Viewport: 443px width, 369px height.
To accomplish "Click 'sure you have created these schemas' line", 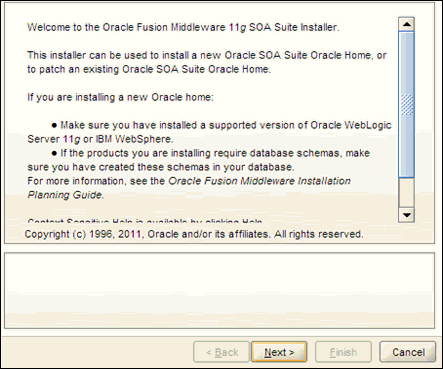I will (161, 167).
